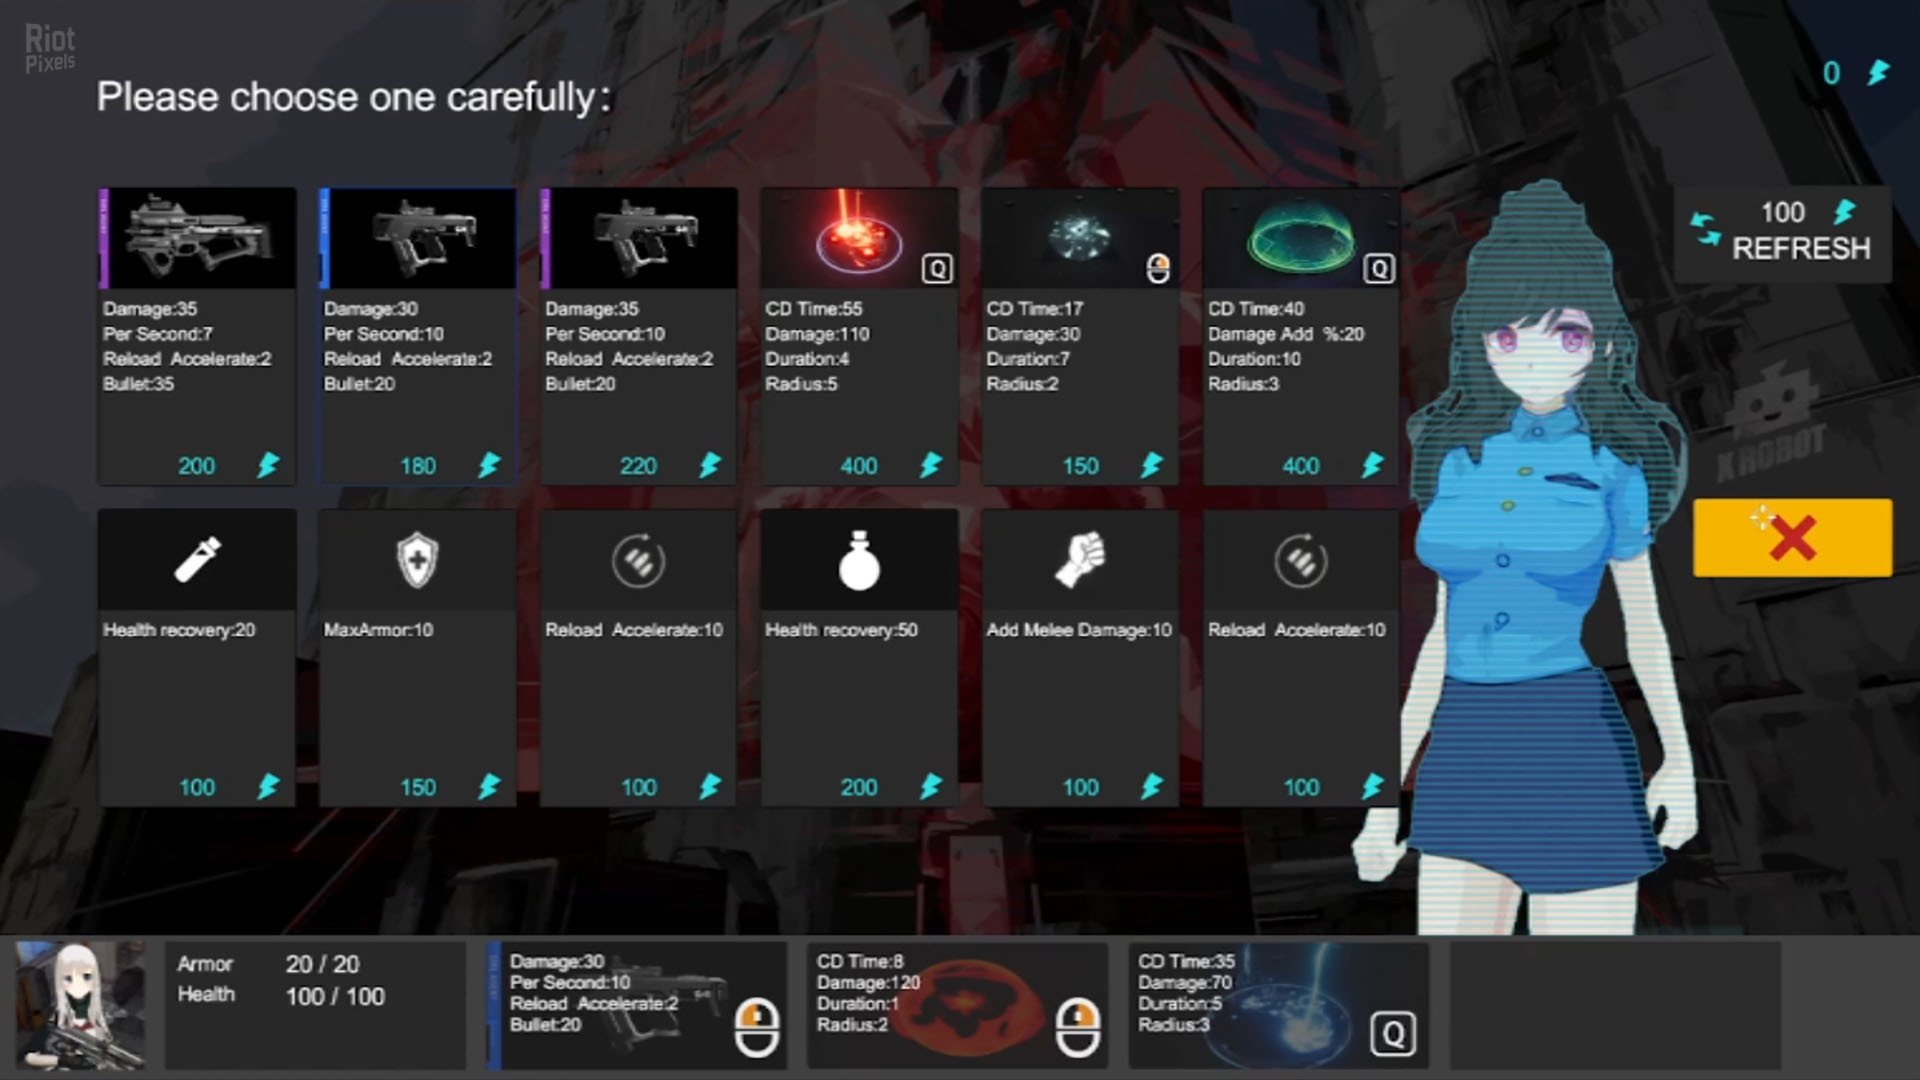Select the Reload Accelerate bullets icon
The height and width of the screenshot is (1080, 1920).
(639, 560)
